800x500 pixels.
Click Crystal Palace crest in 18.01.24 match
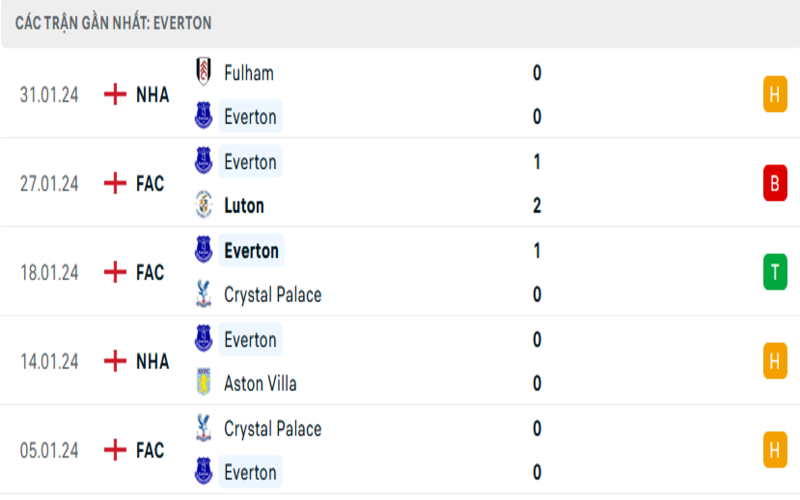point(204,294)
